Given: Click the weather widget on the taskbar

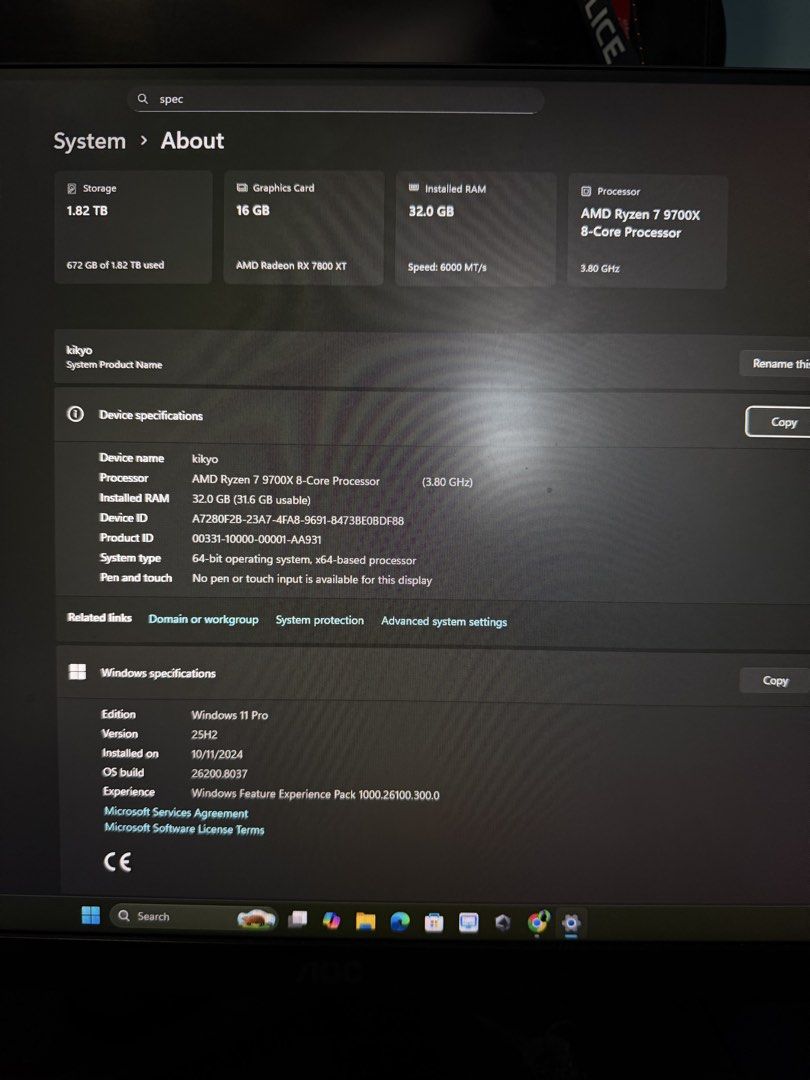Looking at the screenshot, I should [255, 915].
